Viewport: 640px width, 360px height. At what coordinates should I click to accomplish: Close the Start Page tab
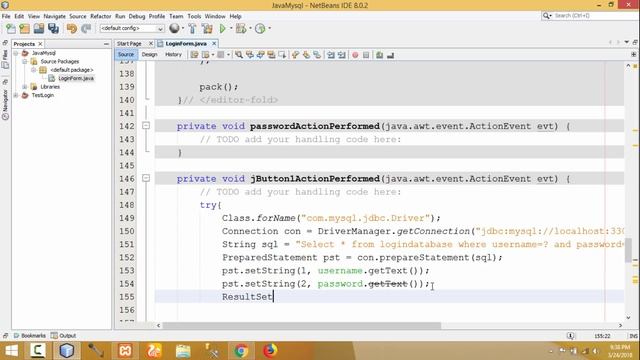click(151, 43)
